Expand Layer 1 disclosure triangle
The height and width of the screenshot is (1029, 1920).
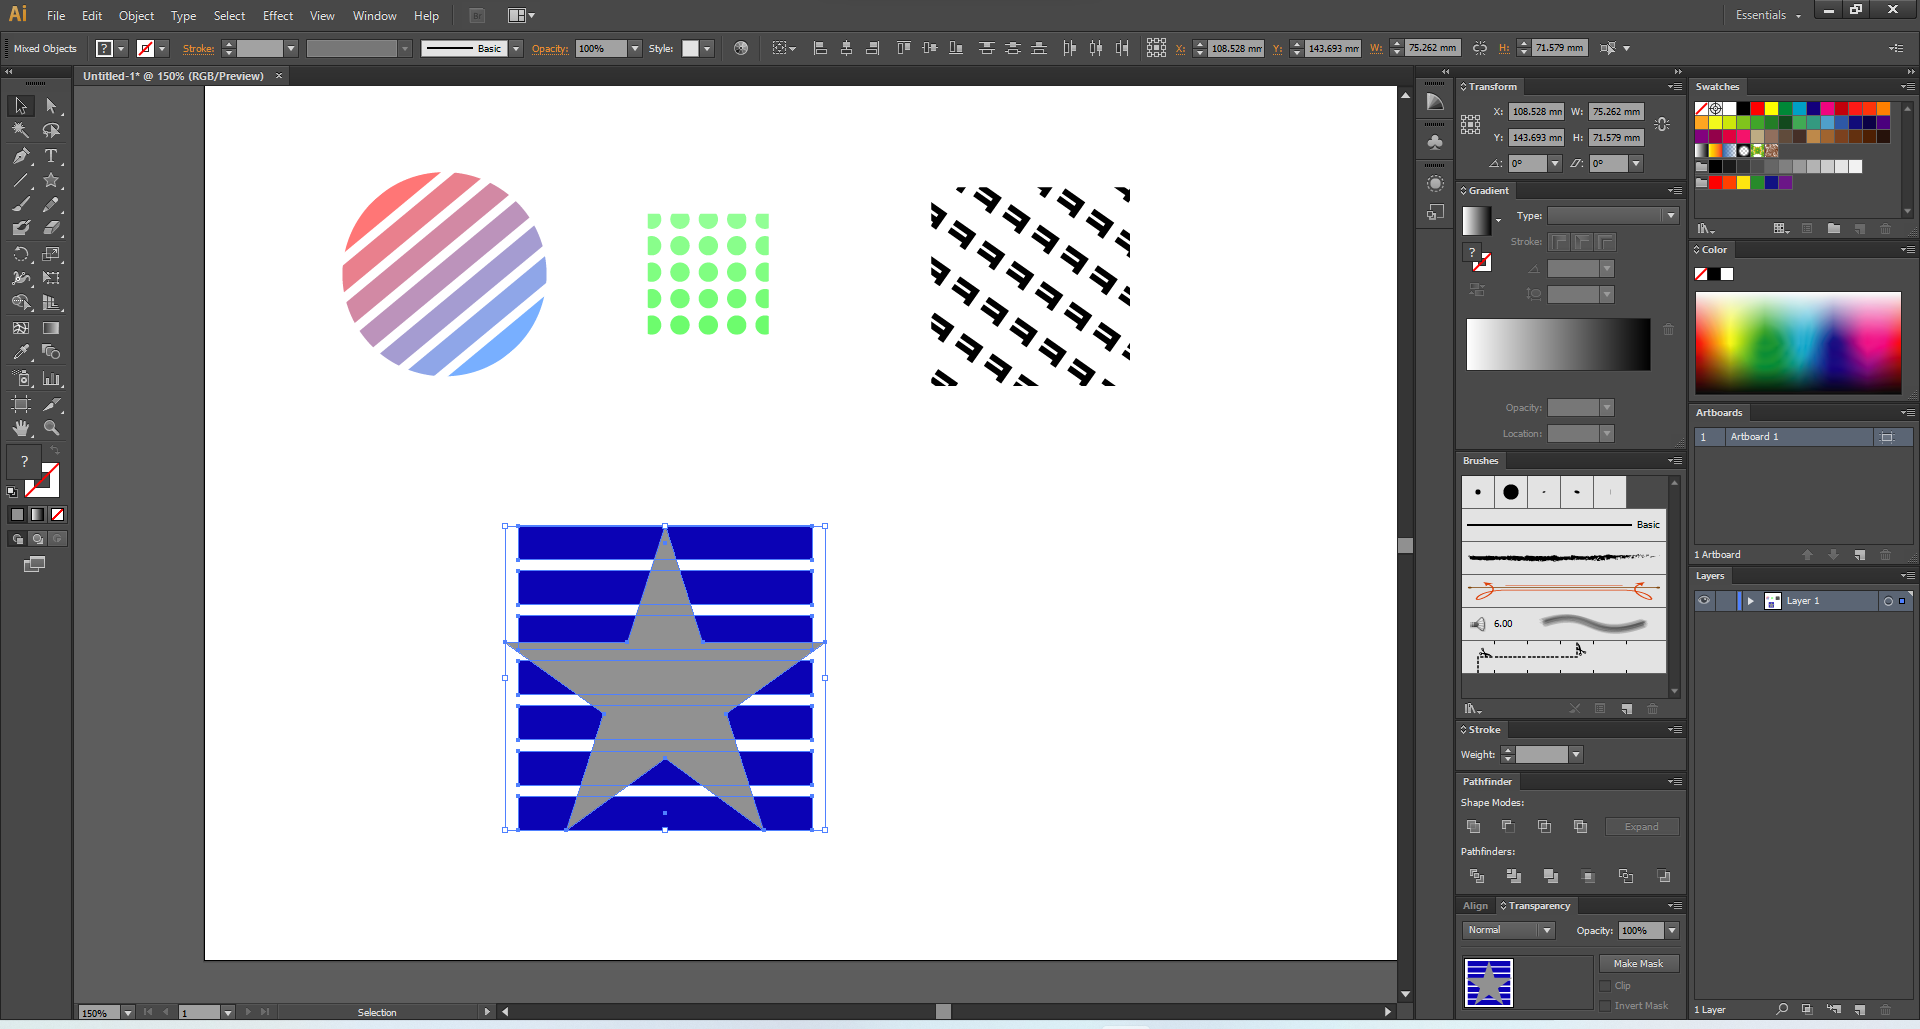tap(1750, 601)
